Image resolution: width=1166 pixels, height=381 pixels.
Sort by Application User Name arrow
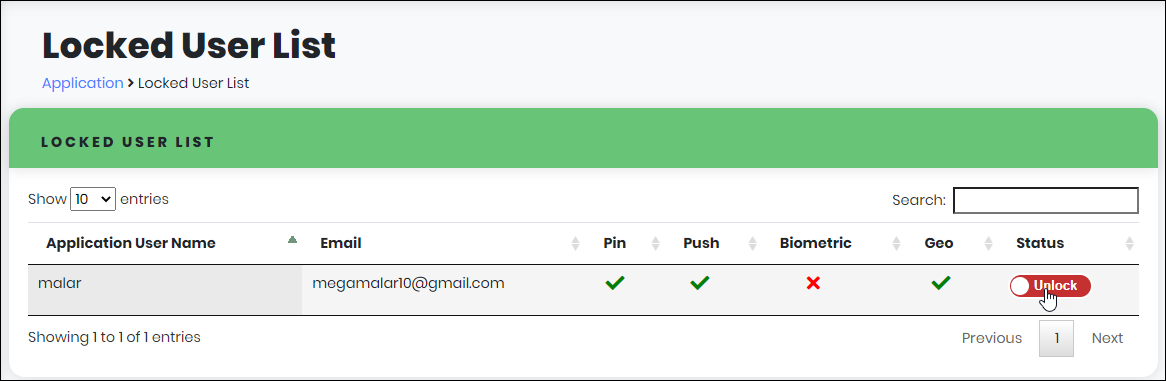(292, 240)
